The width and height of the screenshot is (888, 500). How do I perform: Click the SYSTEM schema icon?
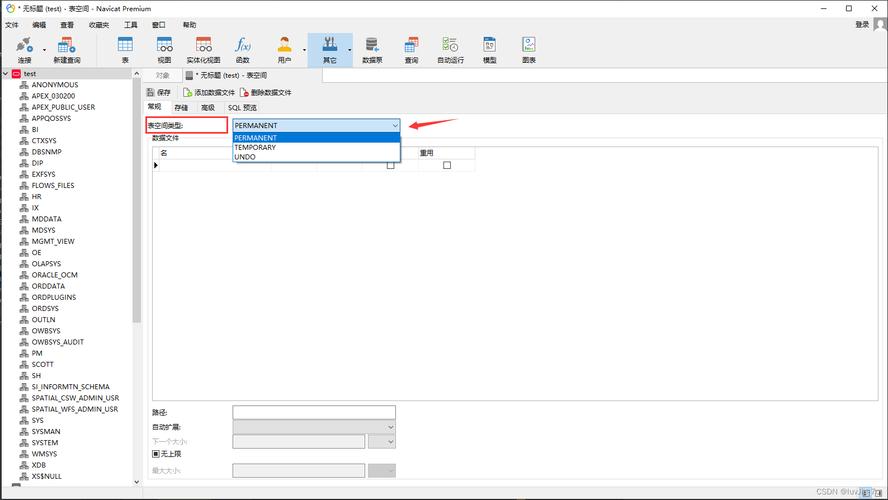[x=24, y=443]
